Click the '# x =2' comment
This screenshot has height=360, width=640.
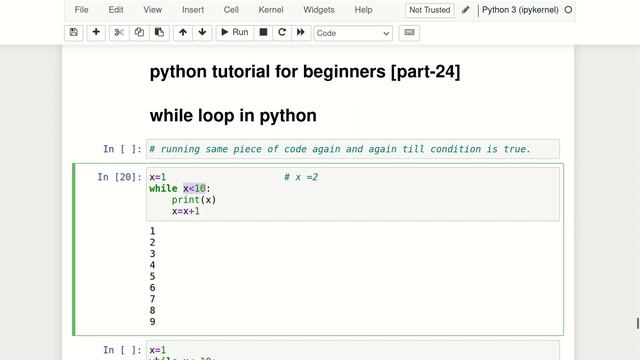[301, 177]
